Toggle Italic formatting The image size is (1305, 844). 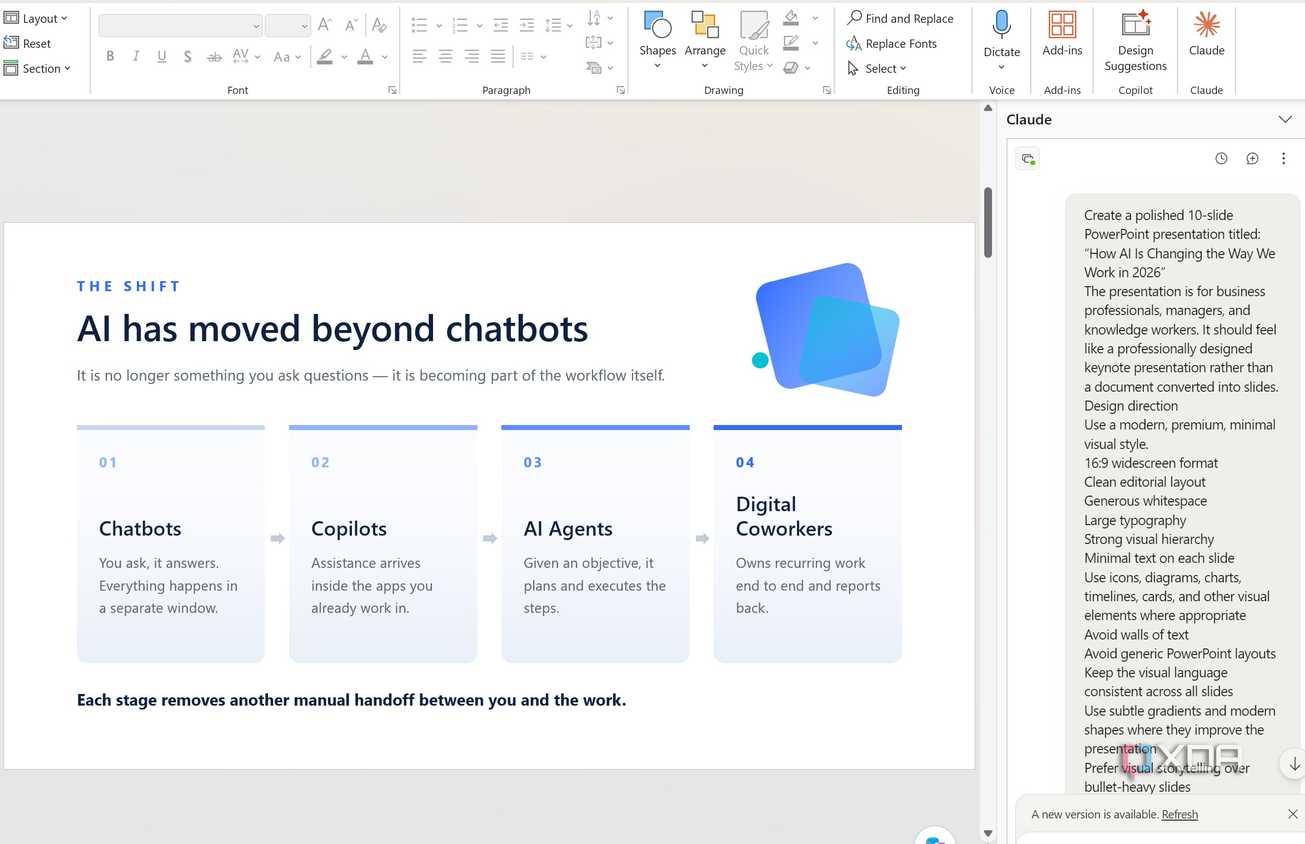(136, 57)
